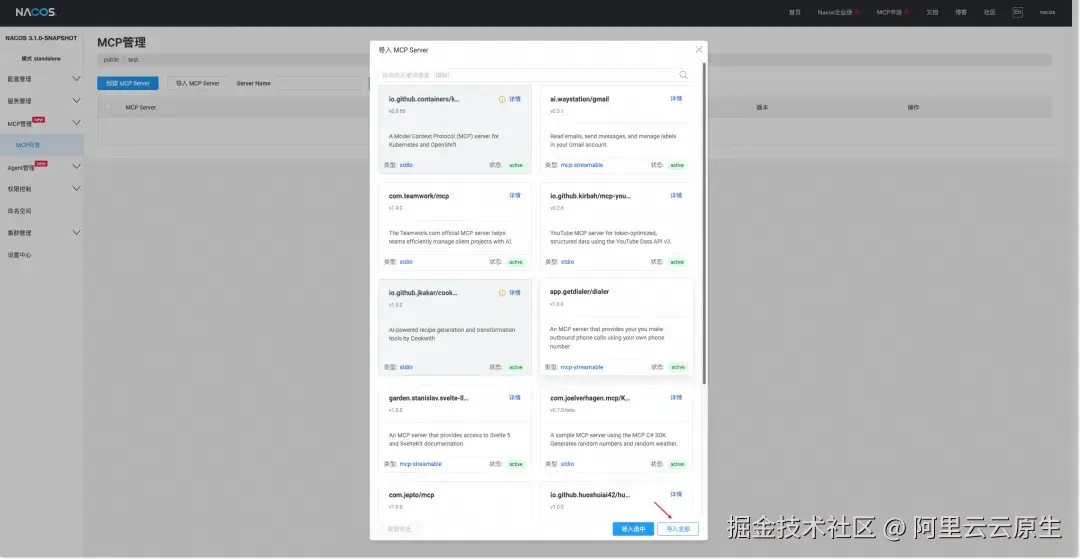This screenshot has height=559, width=1080.
Task: Open 详情 for ai.waystation/gmail card
Action: pos(676,99)
